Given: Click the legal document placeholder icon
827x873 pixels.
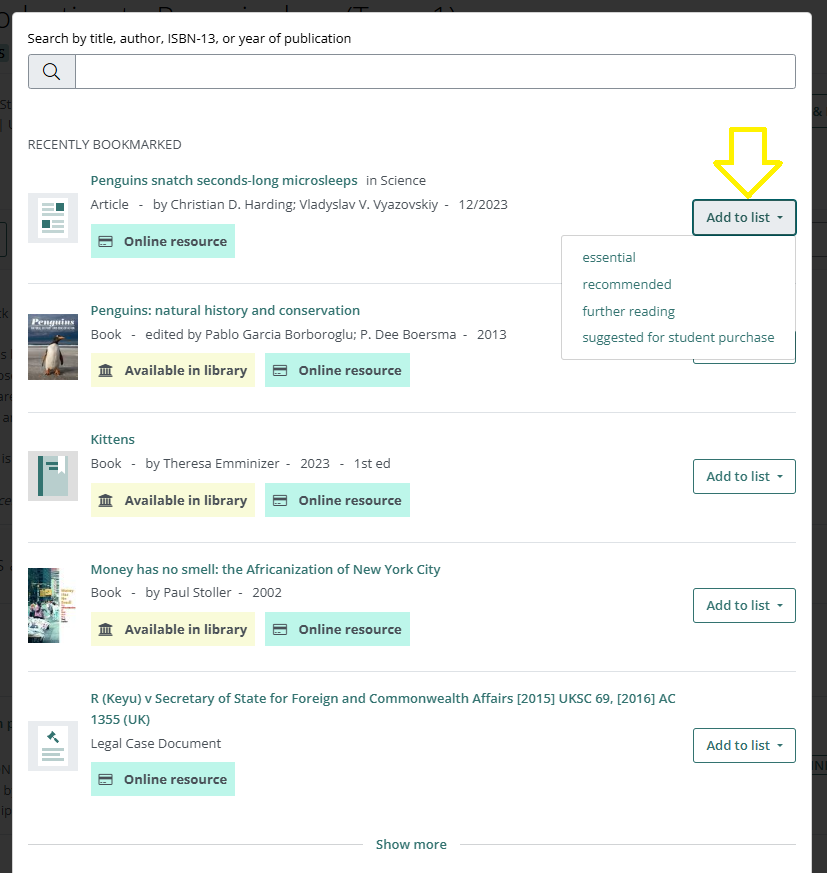Looking at the screenshot, I should [52, 745].
